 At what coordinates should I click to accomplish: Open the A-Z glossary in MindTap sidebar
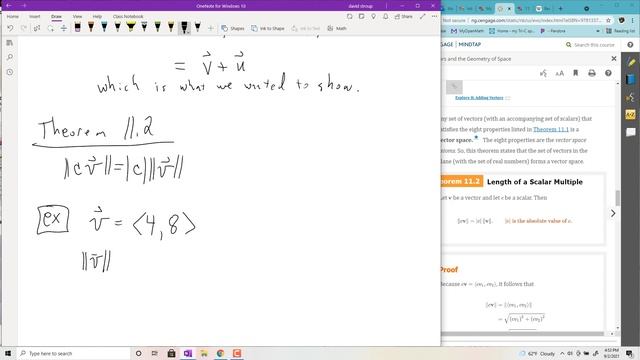coord(631,115)
